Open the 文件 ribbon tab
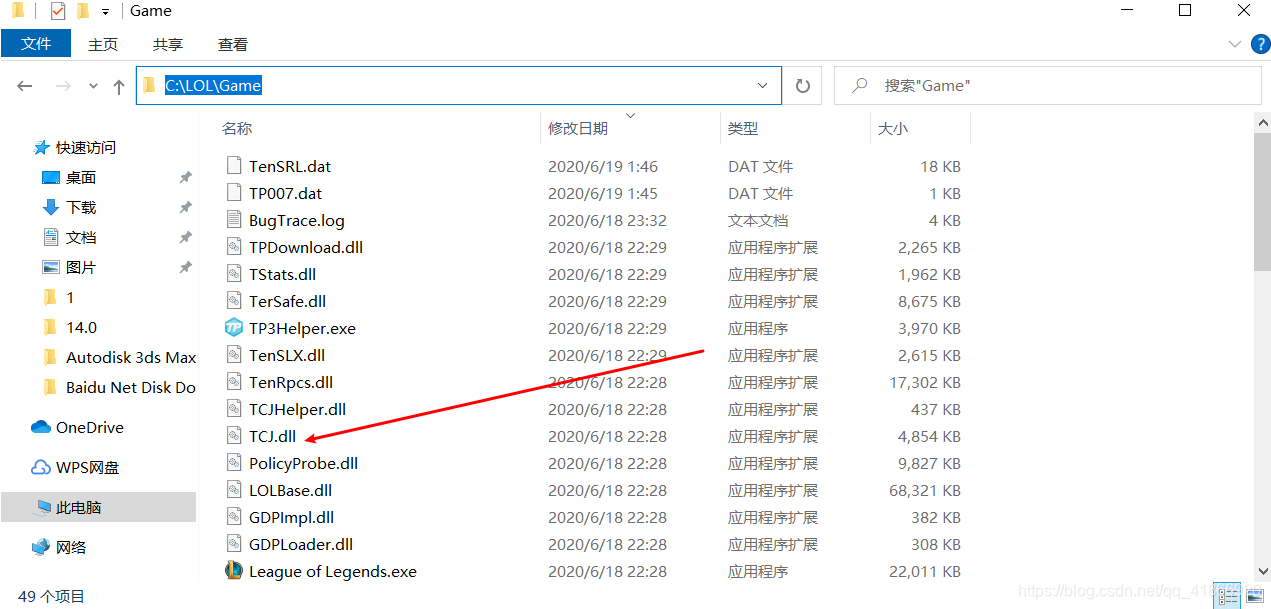The width and height of the screenshot is (1271, 609). coord(36,44)
